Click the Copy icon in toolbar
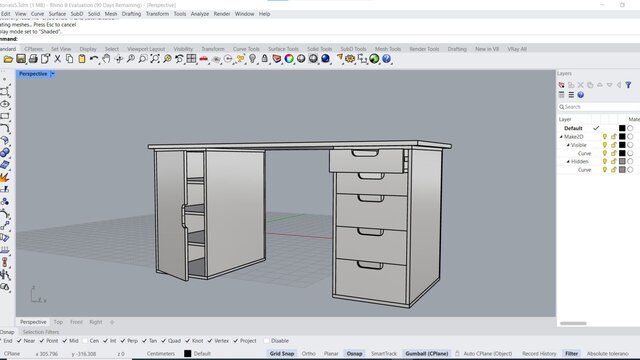 click(69, 59)
